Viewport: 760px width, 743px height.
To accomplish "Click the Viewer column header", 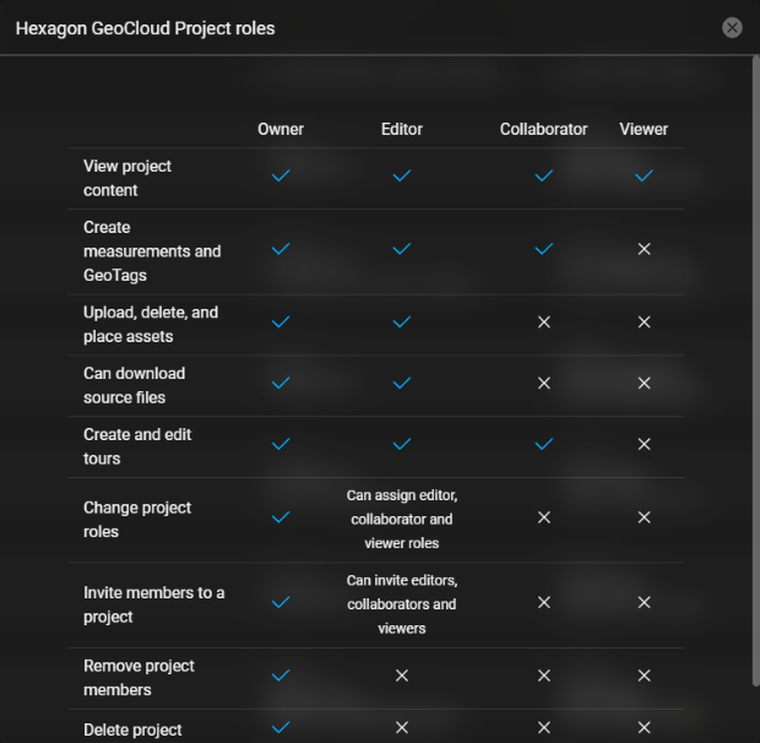I will pos(644,129).
